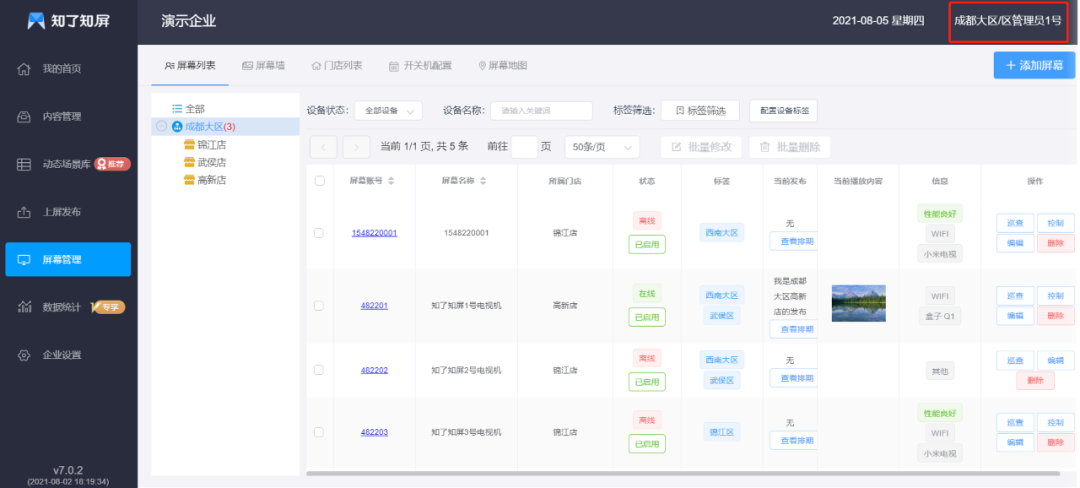Switch to the 开关机配置 tab
The image size is (1080, 488).
click(x=420, y=66)
